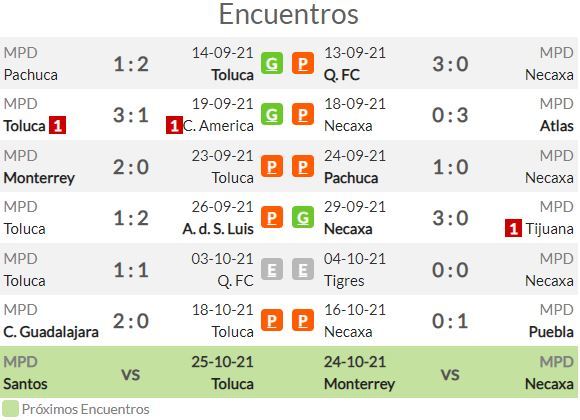Click orange P badge for Toluca 23-09-21 match
The height and width of the screenshot is (420, 580).
point(272,166)
